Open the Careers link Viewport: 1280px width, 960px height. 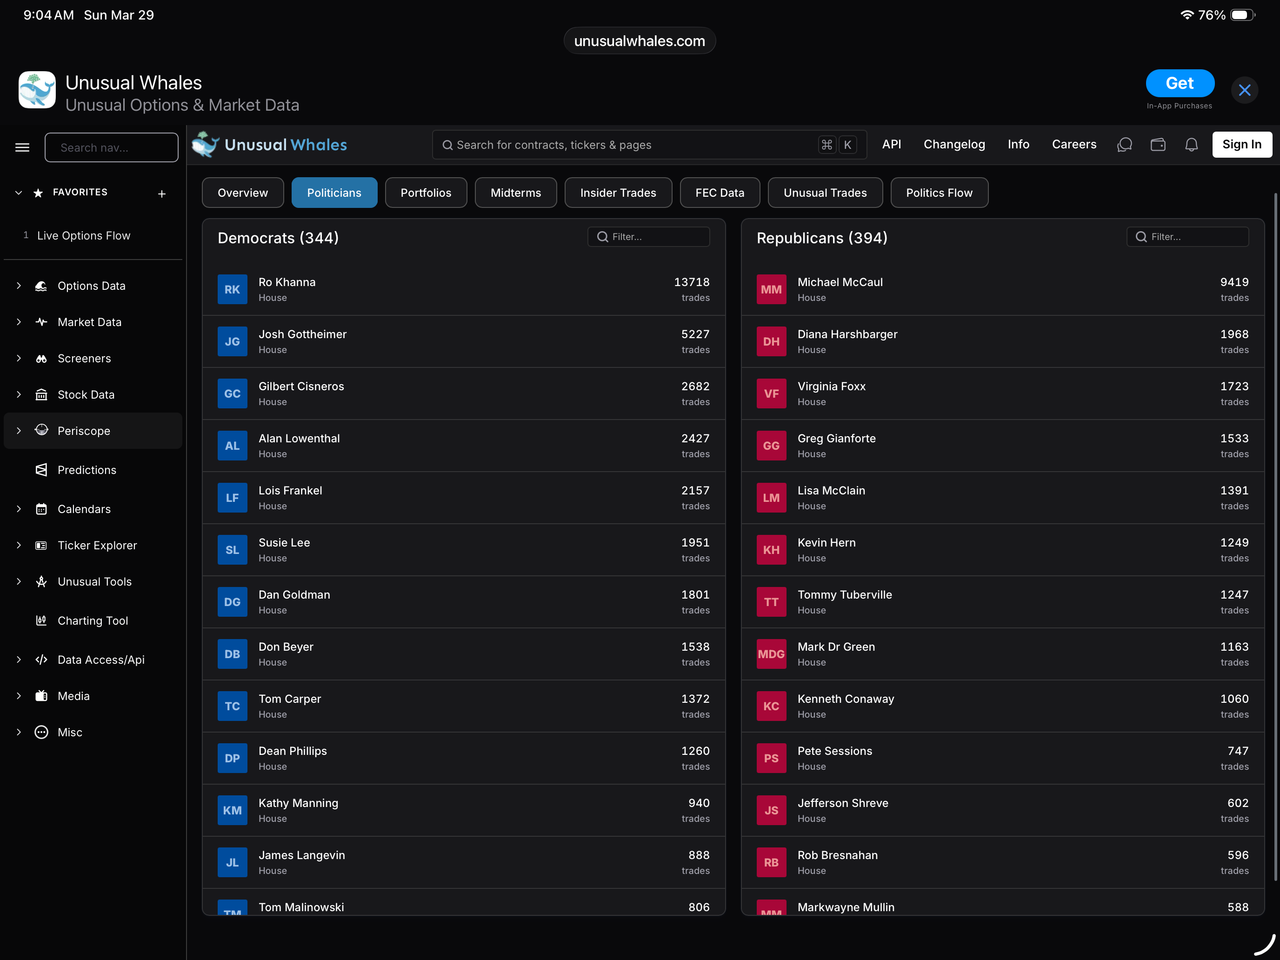1074,145
